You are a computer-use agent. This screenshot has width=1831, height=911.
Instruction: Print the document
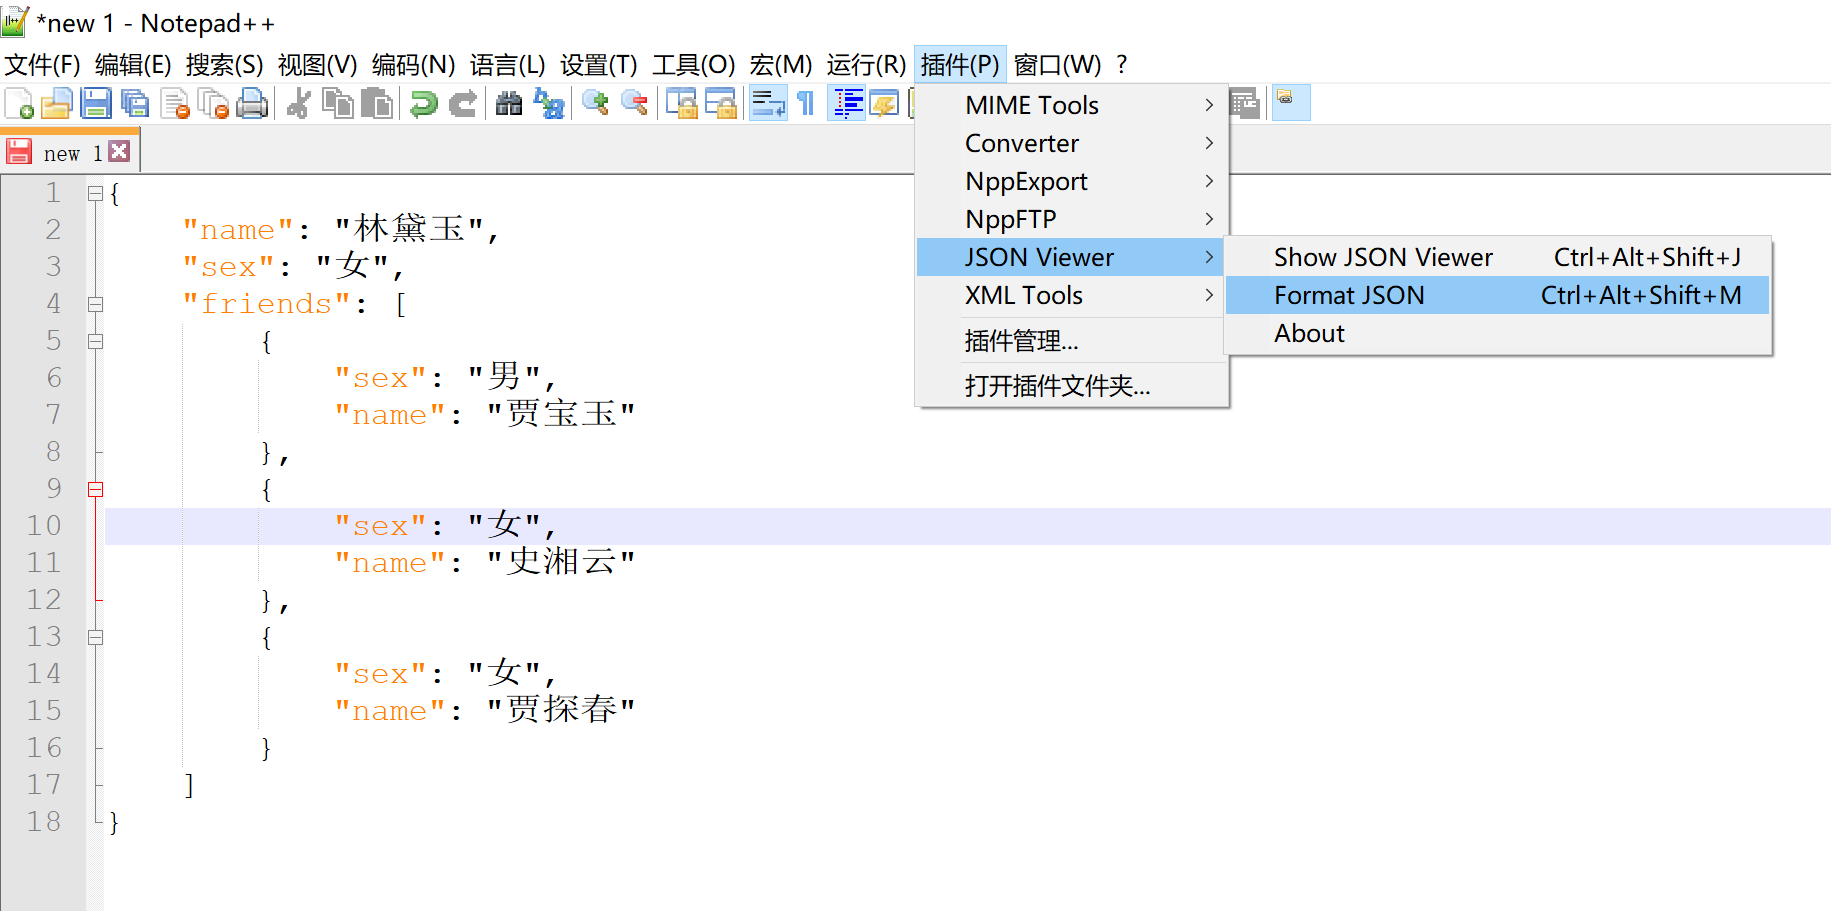pyautogui.click(x=253, y=103)
